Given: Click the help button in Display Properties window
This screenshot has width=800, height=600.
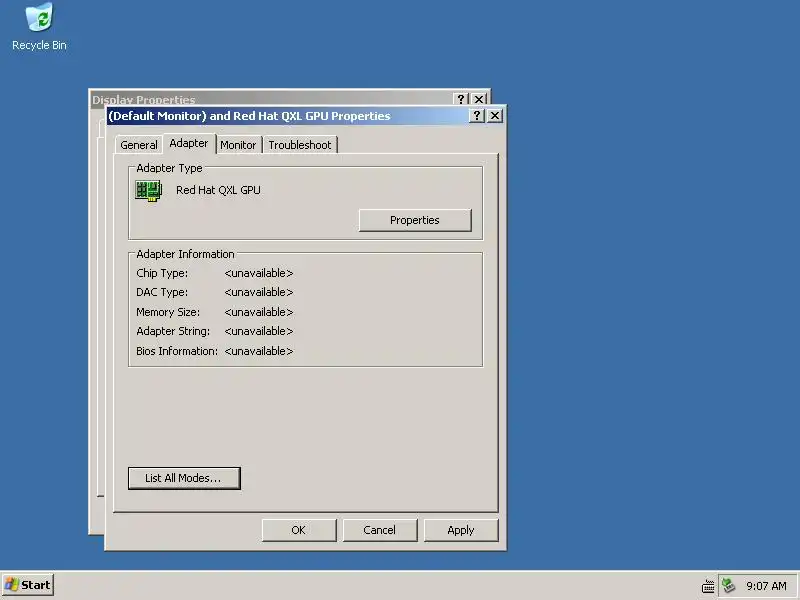Looking at the screenshot, I should point(461,98).
